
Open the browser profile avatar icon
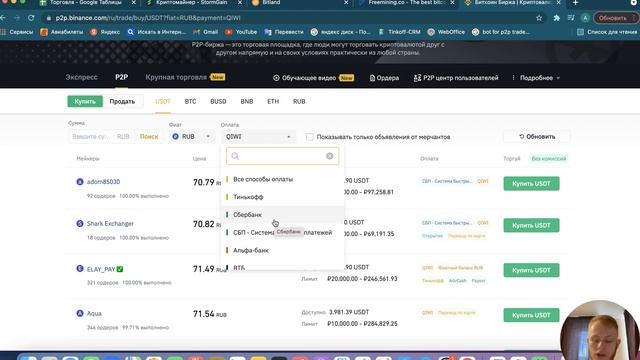[585, 18]
